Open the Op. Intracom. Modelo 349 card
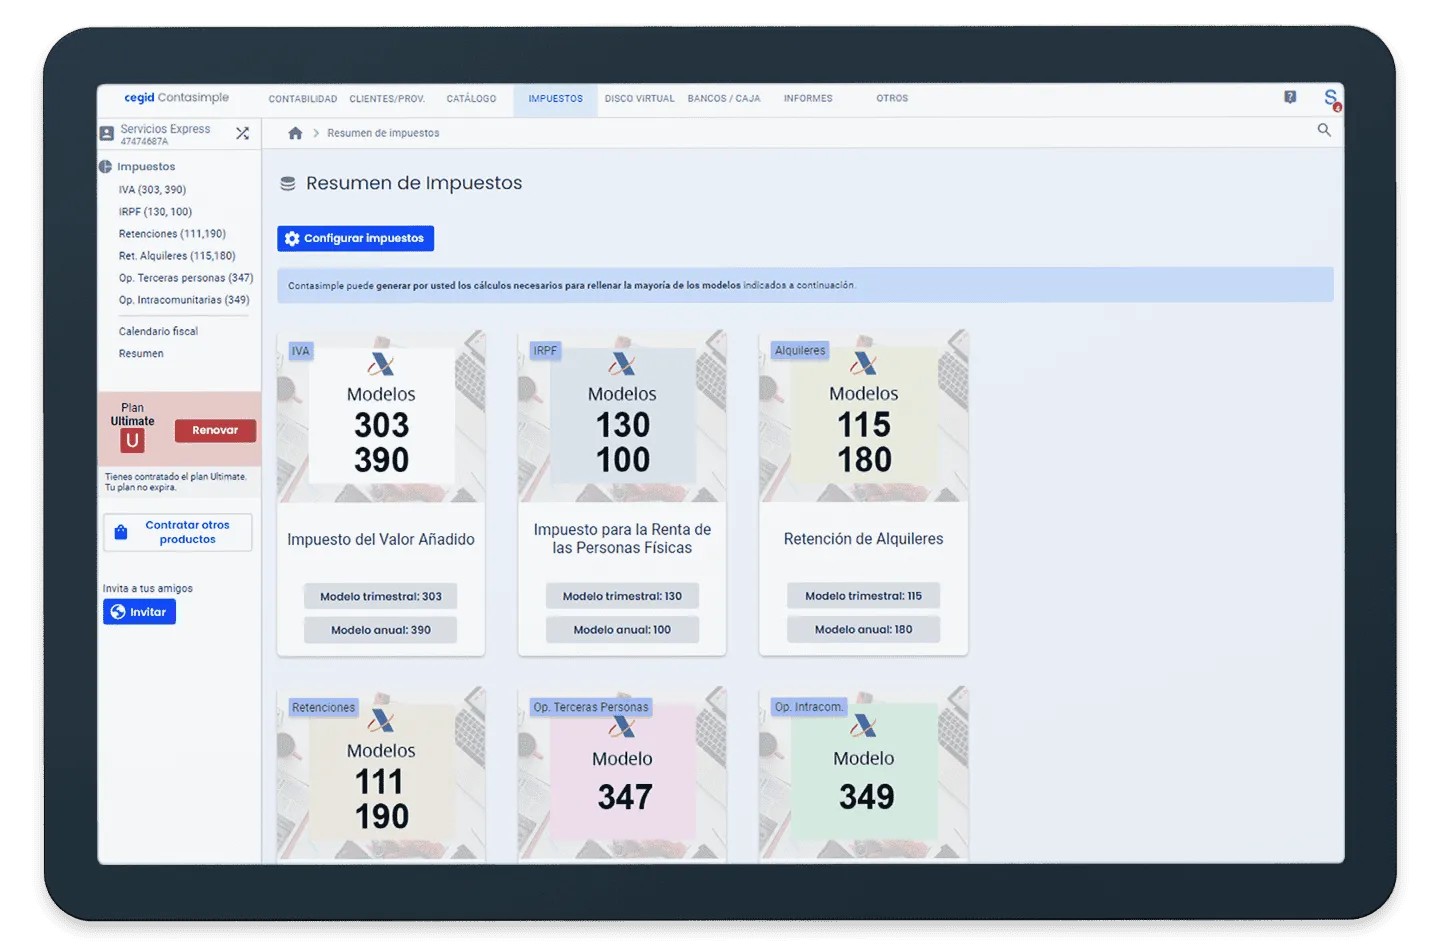Screen dimensions: 1440x950 click(864, 773)
